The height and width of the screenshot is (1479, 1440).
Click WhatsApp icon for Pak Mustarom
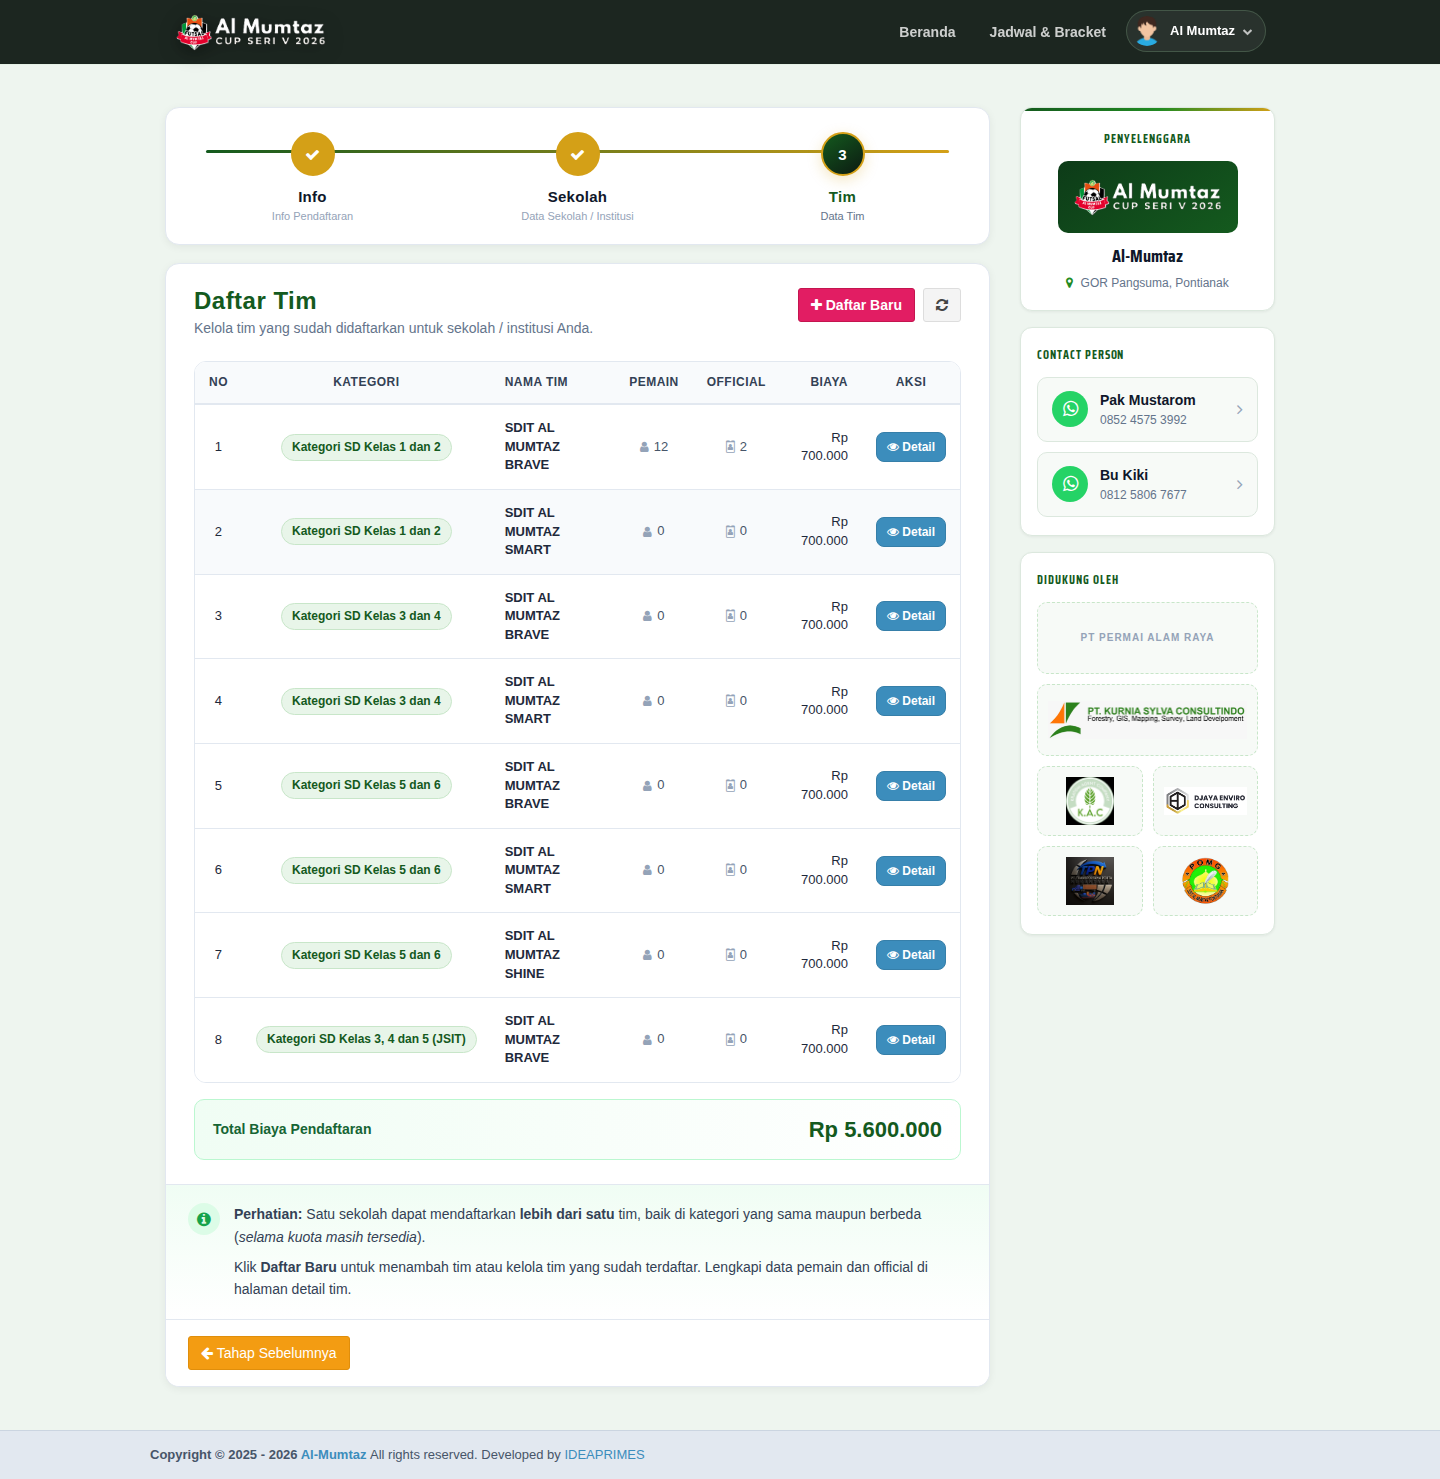pos(1070,409)
